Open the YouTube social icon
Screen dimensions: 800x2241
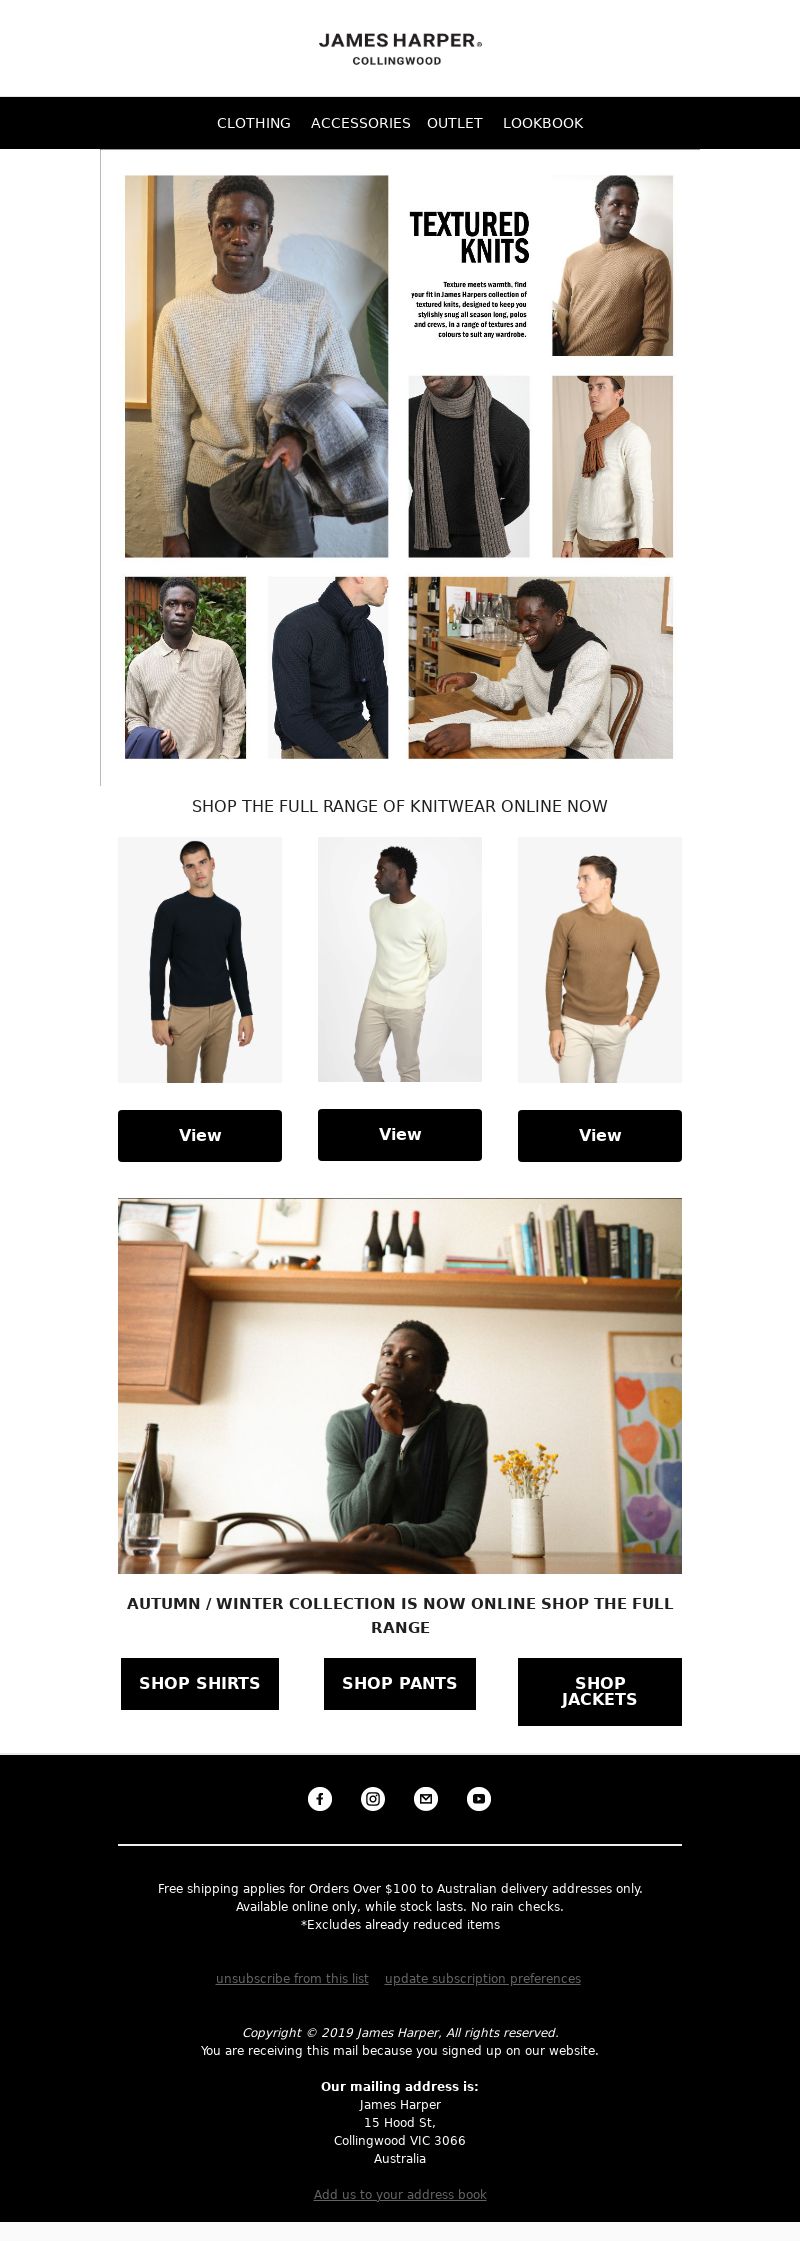coord(479,1799)
